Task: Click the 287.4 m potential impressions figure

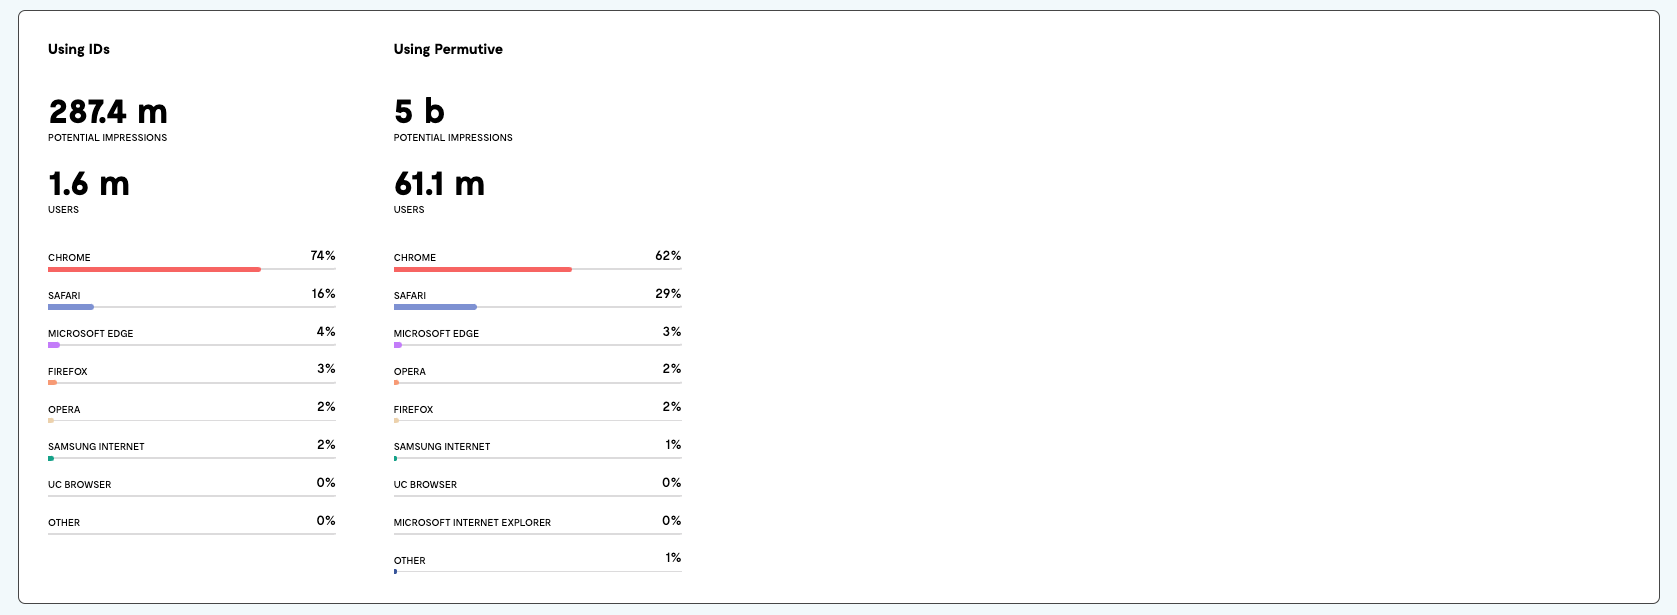Action: (x=108, y=111)
